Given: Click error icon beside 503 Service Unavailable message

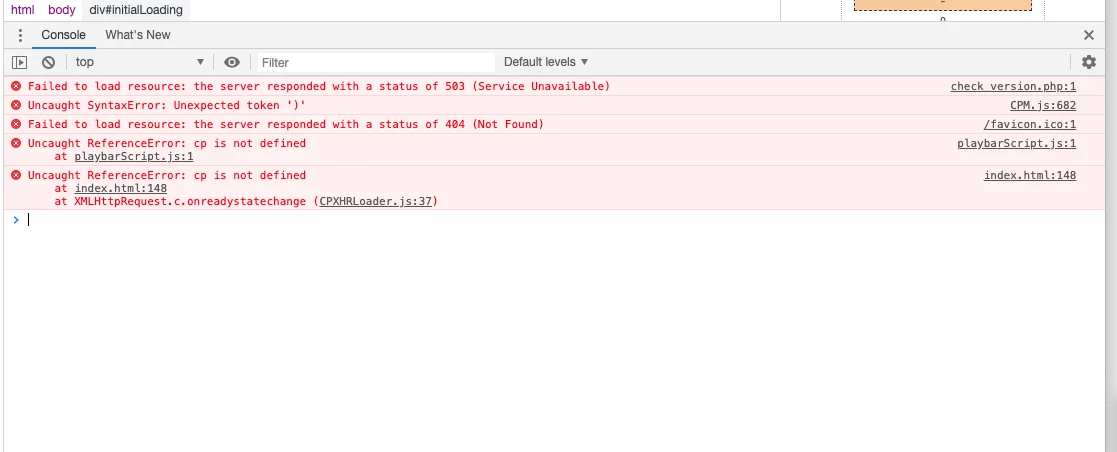Looking at the screenshot, I should 16,86.
